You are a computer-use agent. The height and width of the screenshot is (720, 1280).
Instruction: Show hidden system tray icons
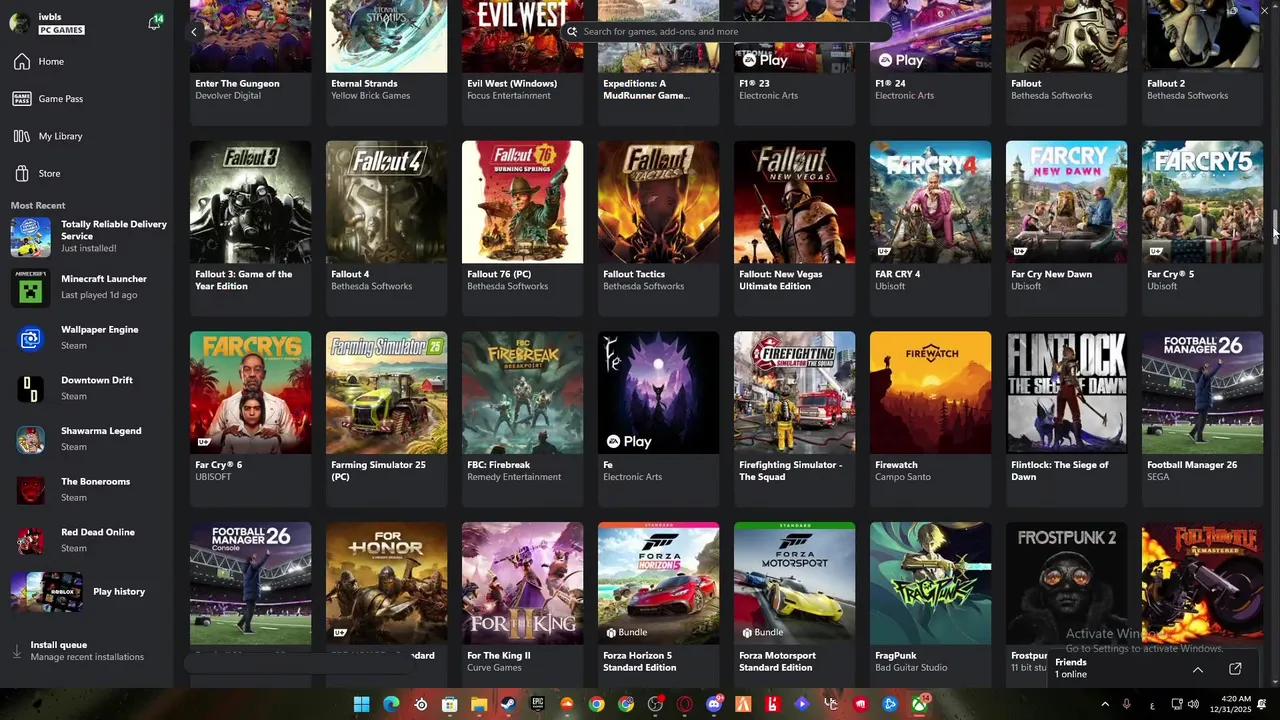[x=1105, y=704]
